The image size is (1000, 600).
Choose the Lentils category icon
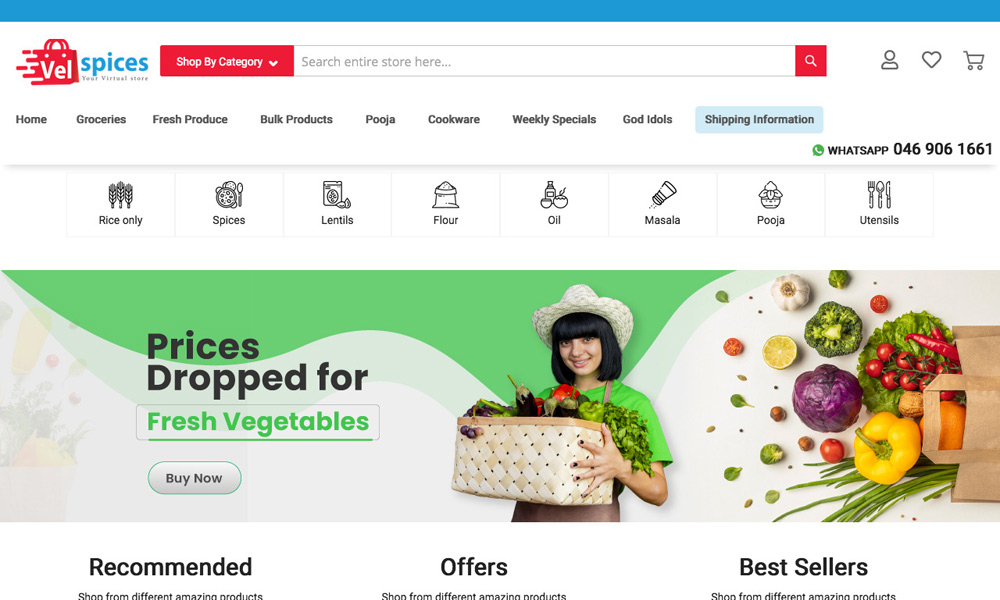pyautogui.click(x=337, y=195)
